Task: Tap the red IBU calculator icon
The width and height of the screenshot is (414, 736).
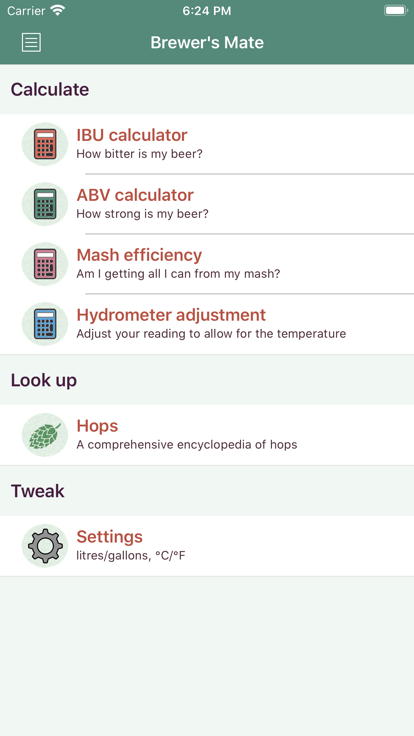Action: (45, 144)
